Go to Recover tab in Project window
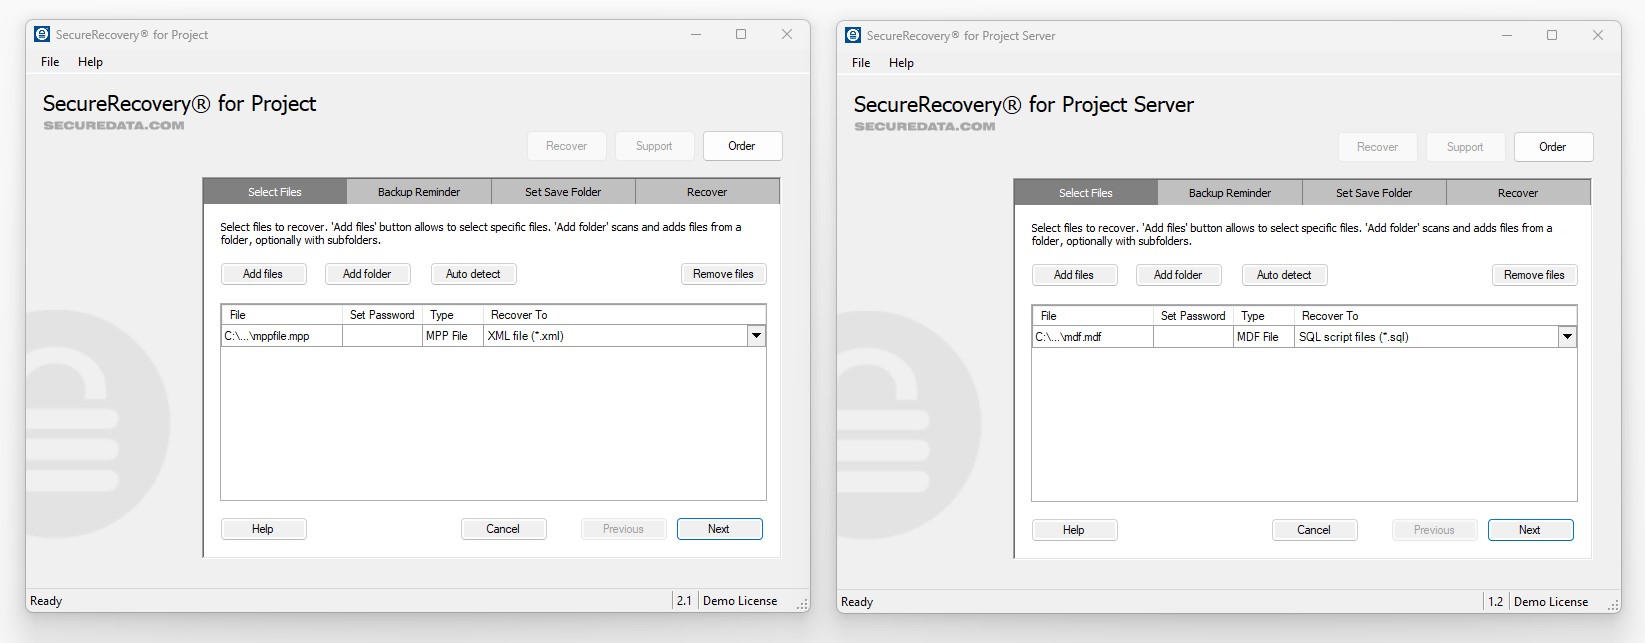Screen dimensions: 1645x643 (x=707, y=192)
